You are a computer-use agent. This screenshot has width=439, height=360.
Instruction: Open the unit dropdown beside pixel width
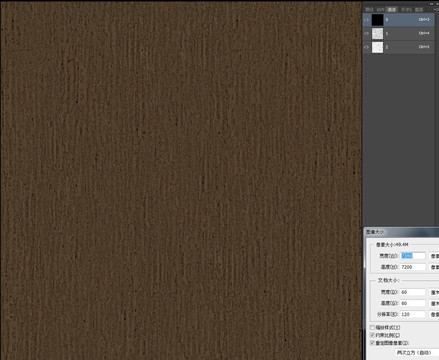pos(434,256)
